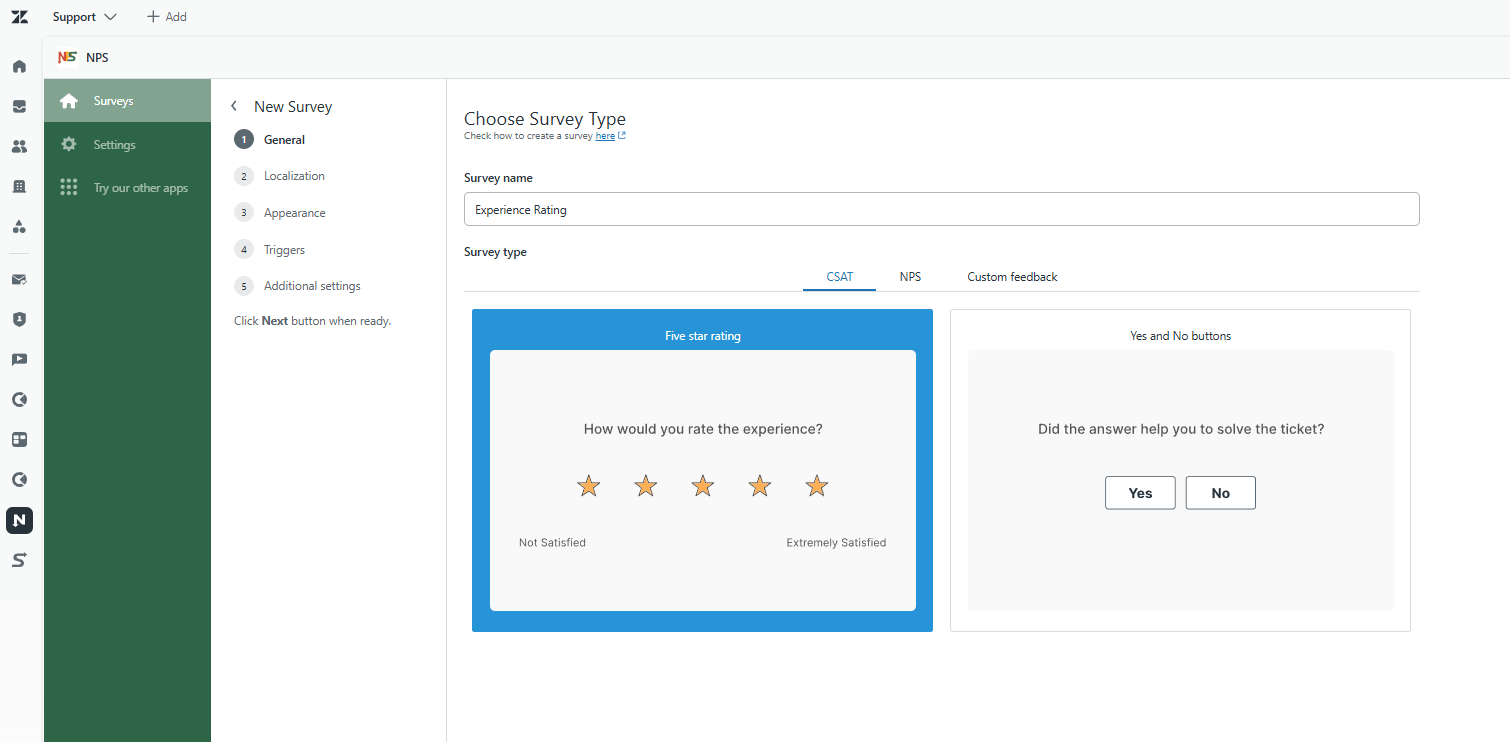Viewport: 1510px width, 742px height.
Task: Open the Settings menu item
Action: 127,145
